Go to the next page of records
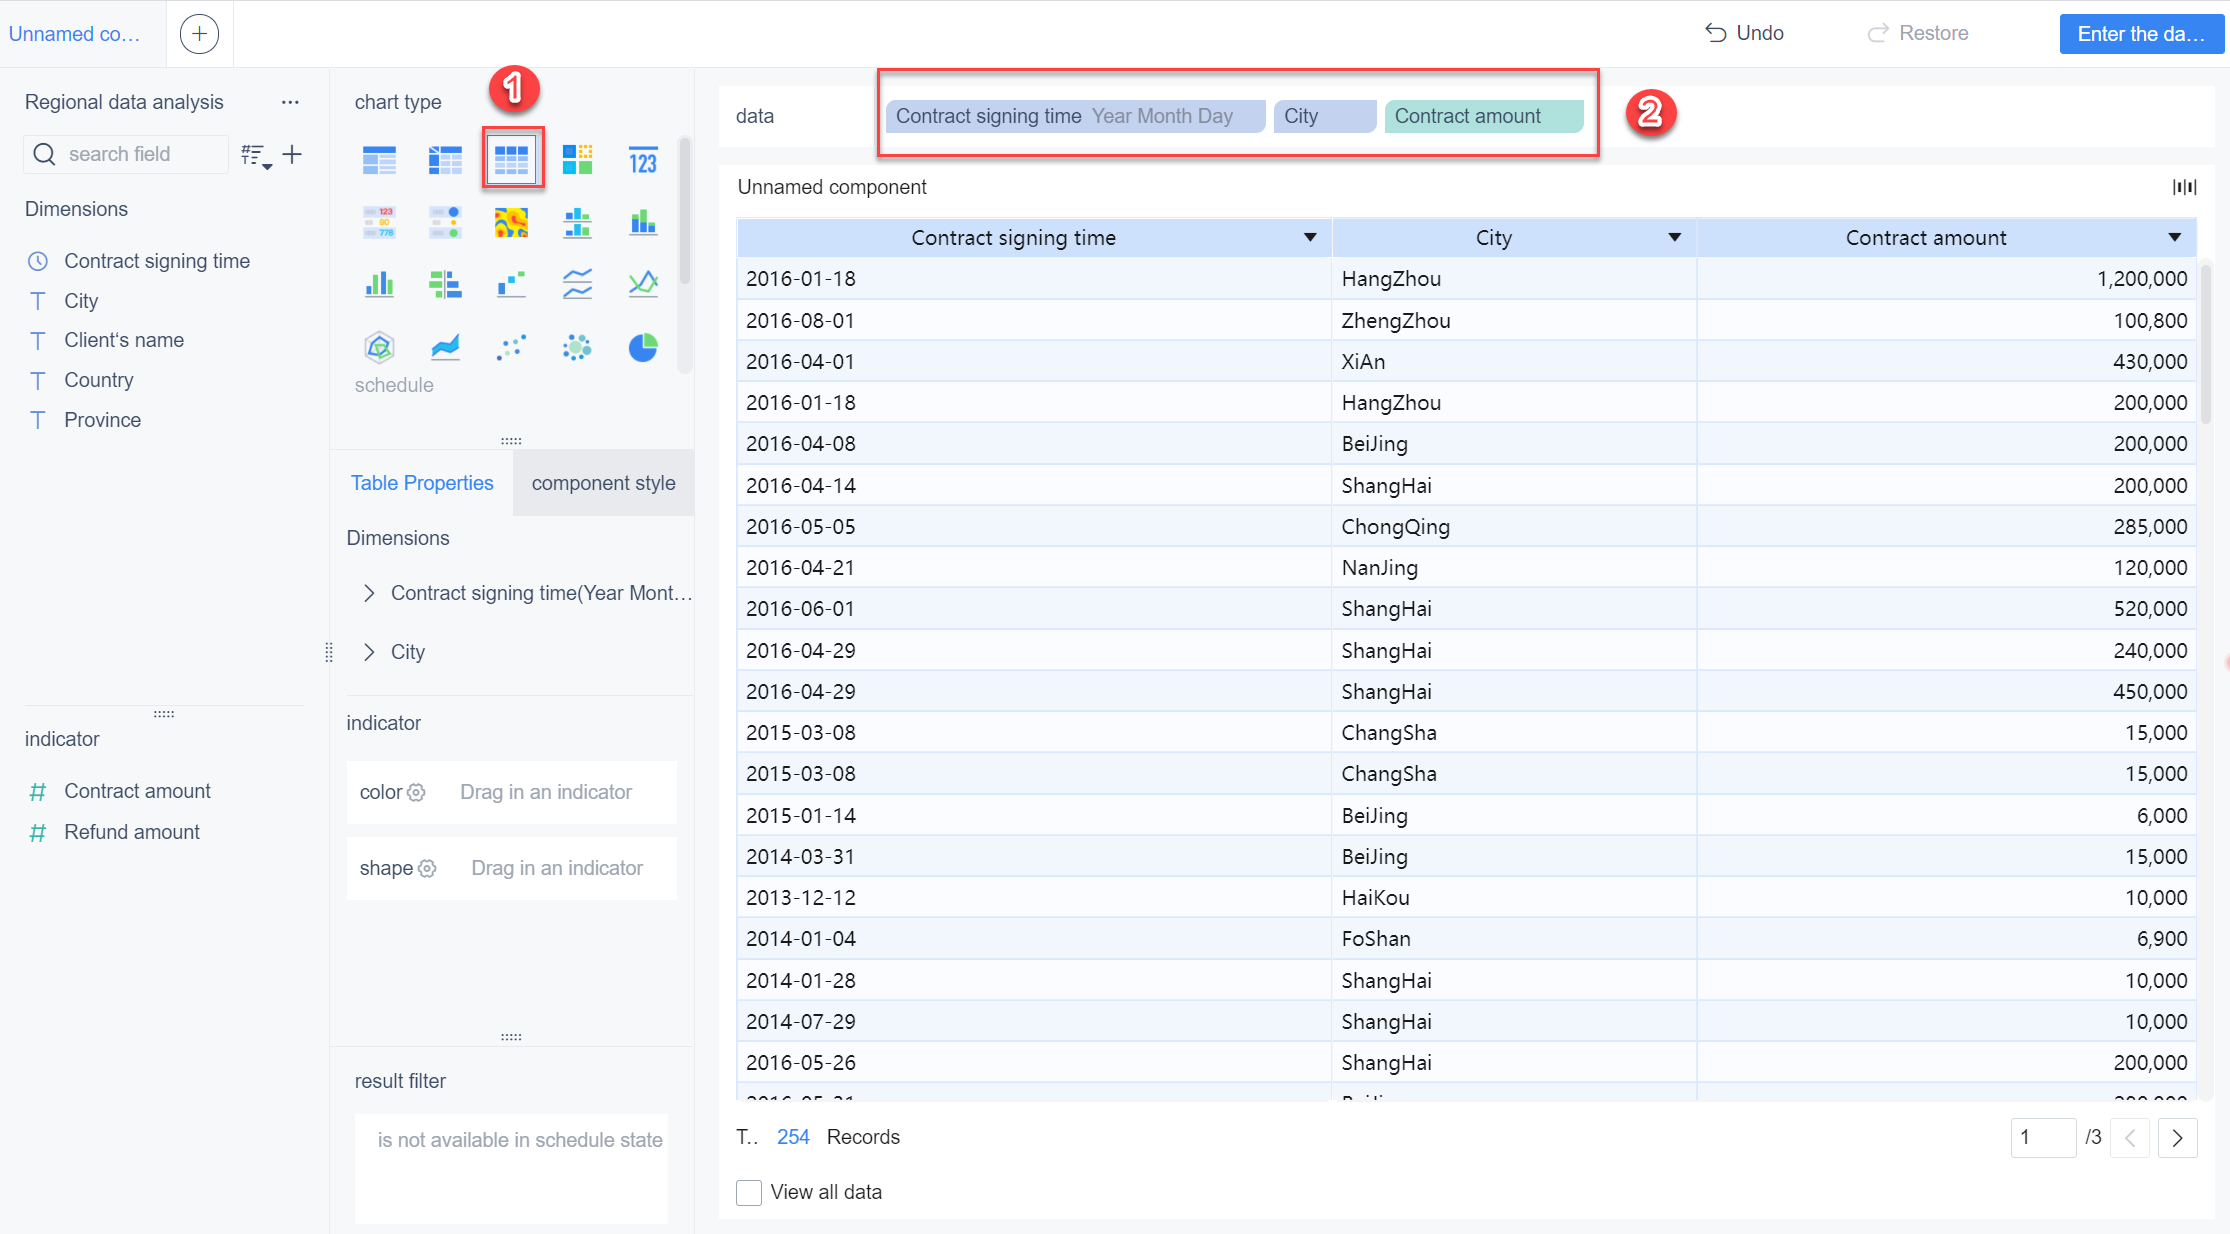This screenshot has height=1234, width=2230. (2177, 1138)
